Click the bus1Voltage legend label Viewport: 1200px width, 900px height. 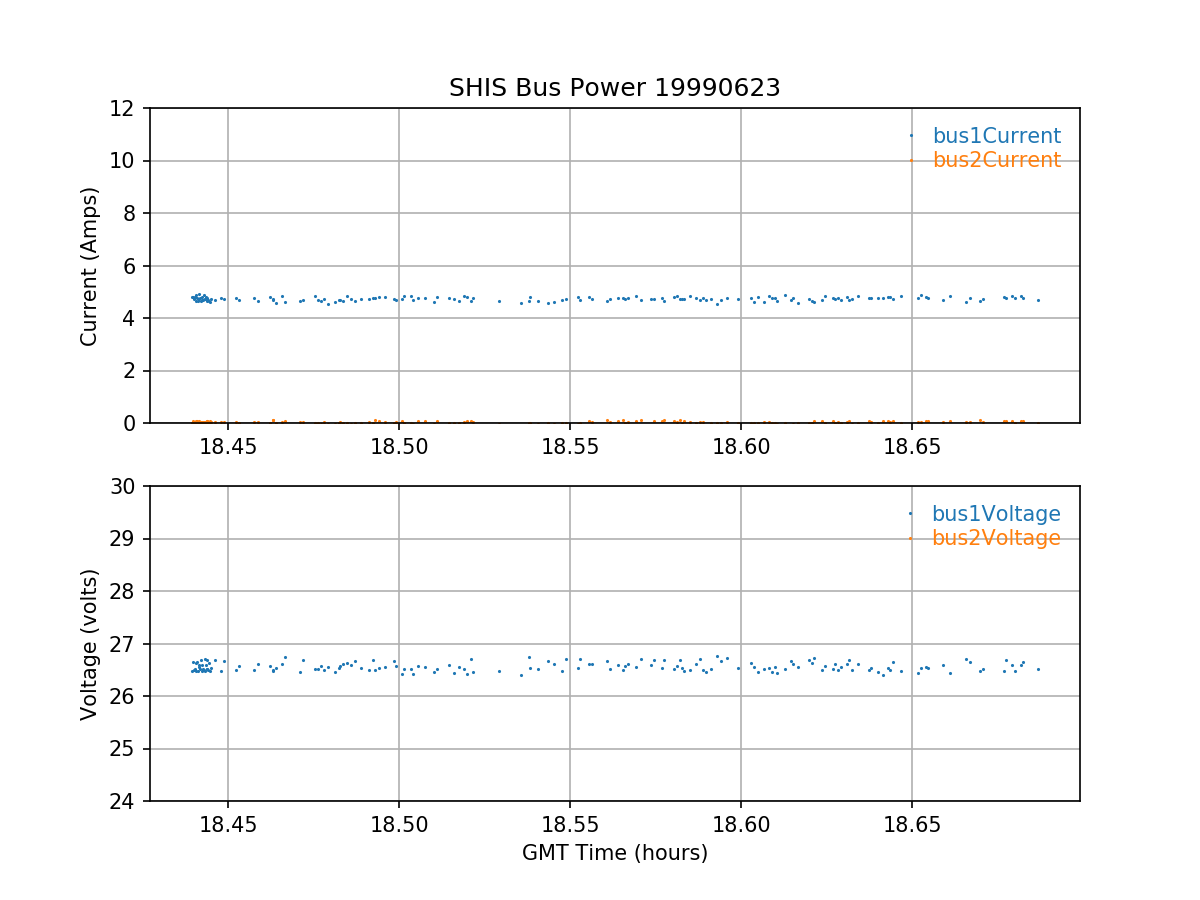(x=996, y=514)
